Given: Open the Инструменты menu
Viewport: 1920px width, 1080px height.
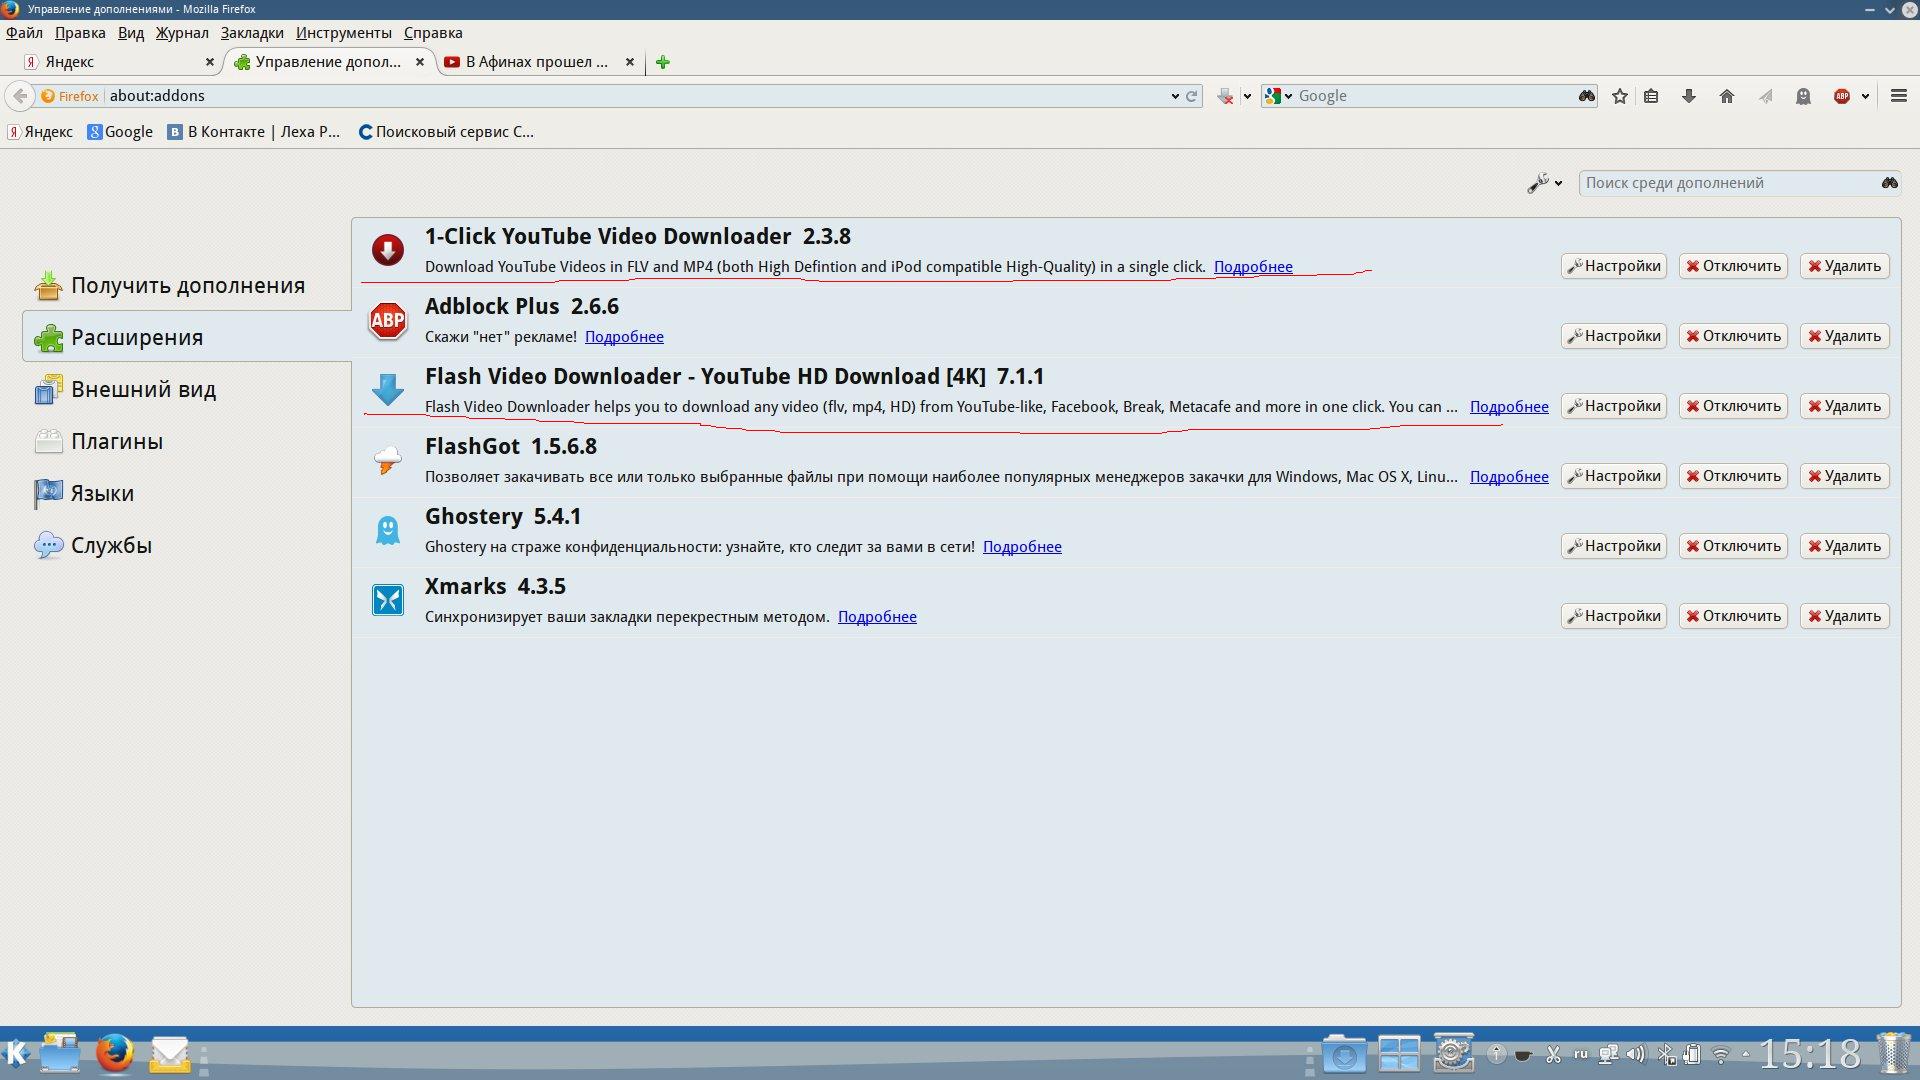Looking at the screenshot, I should click(343, 33).
